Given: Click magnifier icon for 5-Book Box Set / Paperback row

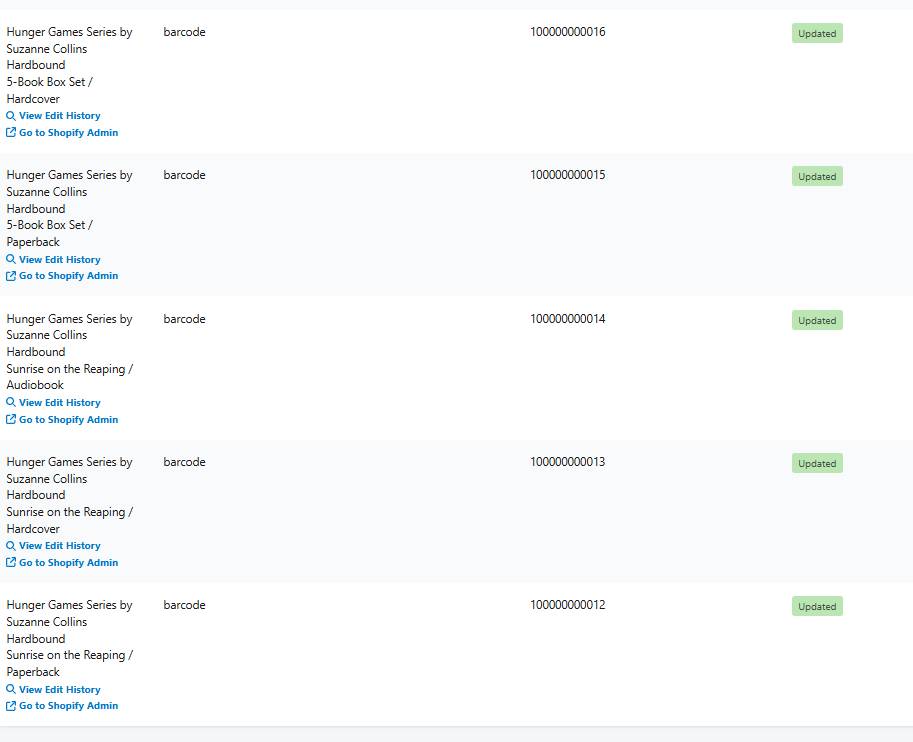Looking at the screenshot, I should pyautogui.click(x=10, y=259).
